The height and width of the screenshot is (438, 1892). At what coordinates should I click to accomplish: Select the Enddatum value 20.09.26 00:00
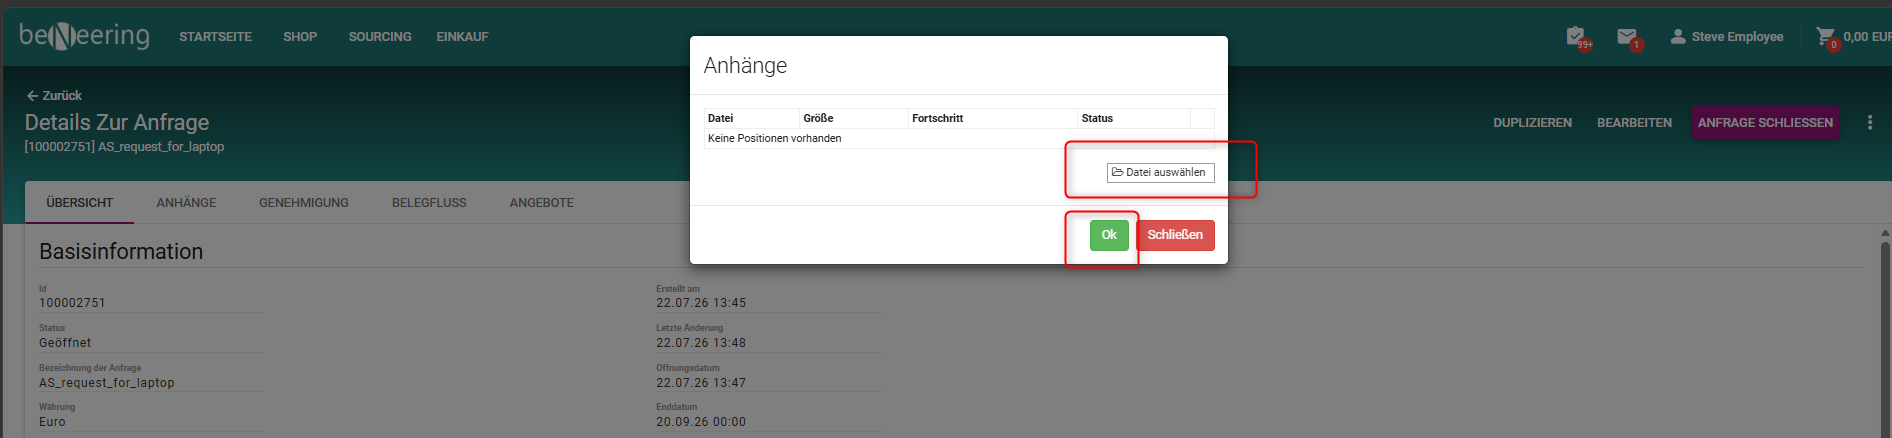click(701, 422)
